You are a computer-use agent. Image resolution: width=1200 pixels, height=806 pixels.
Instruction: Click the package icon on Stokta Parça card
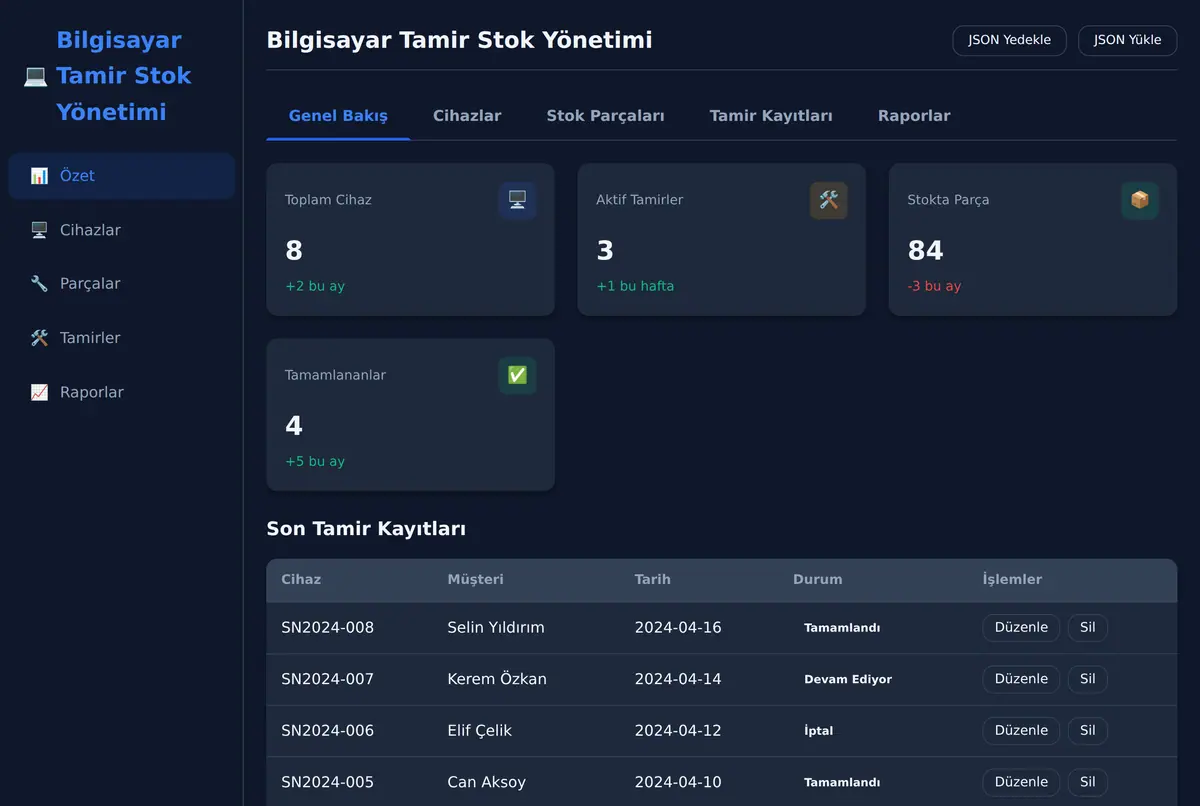point(1140,200)
